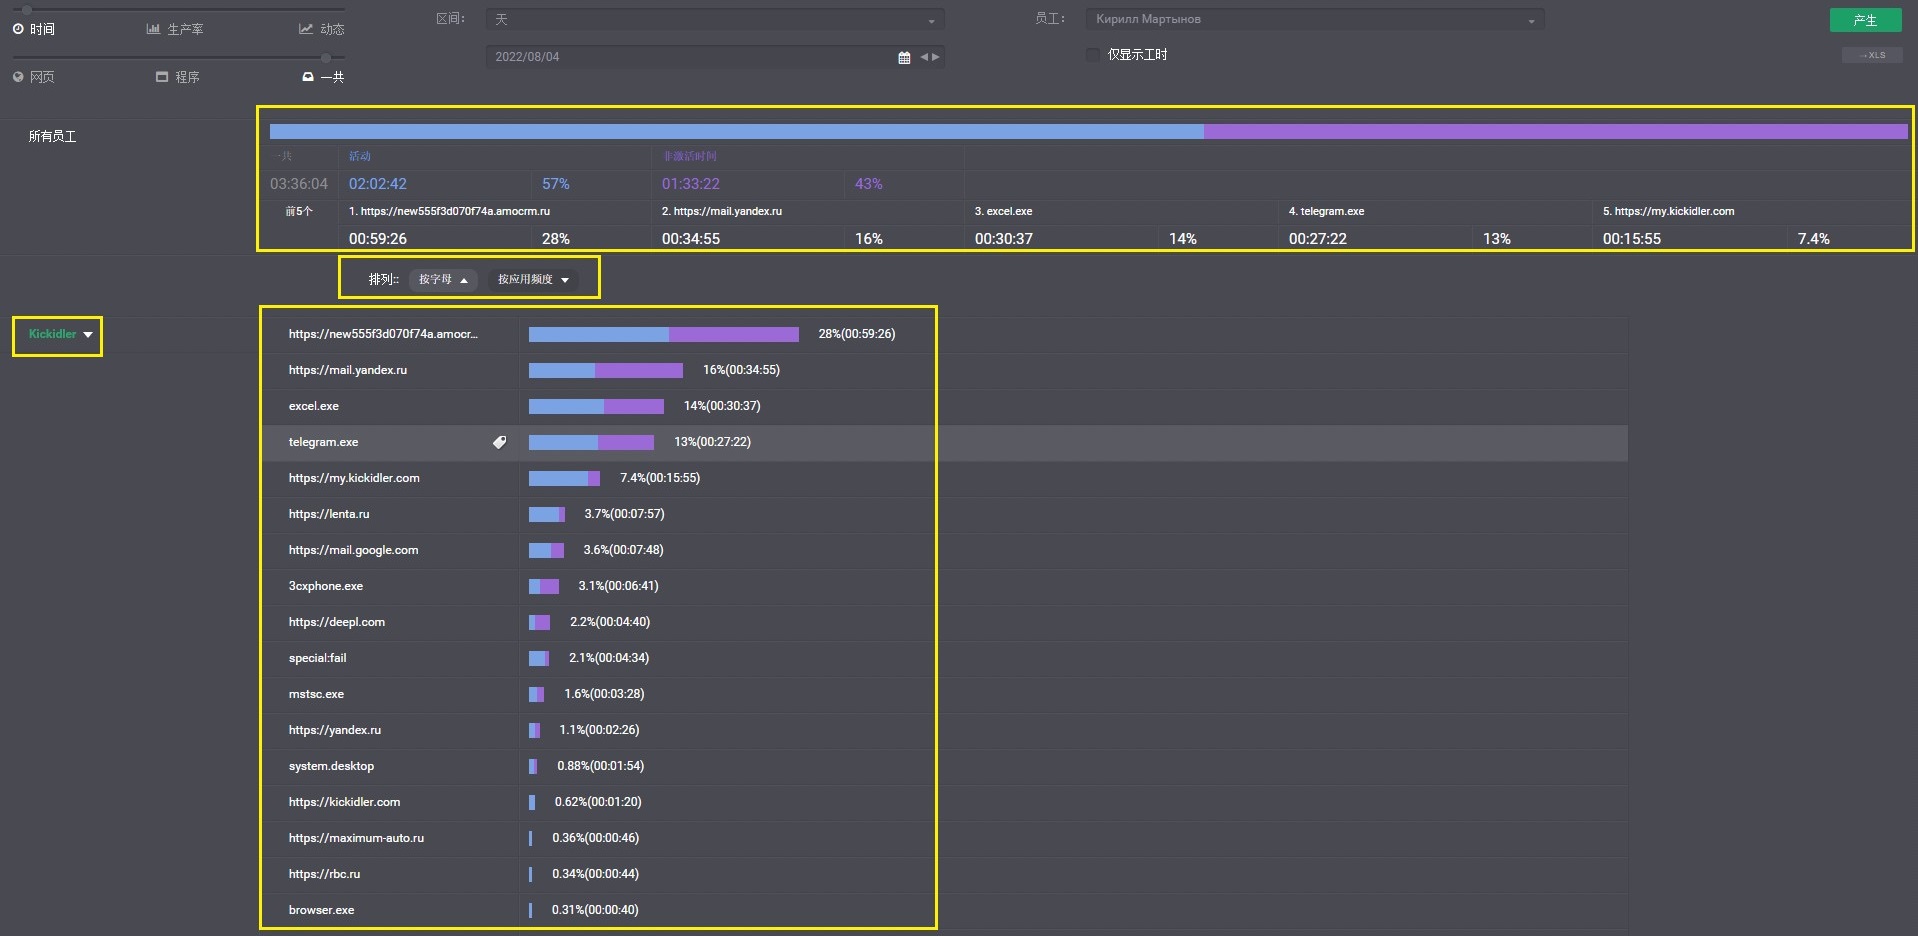1918x936 pixels.
Task: Click the 13%(00:27:22) value label
Action: pos(712,442)
